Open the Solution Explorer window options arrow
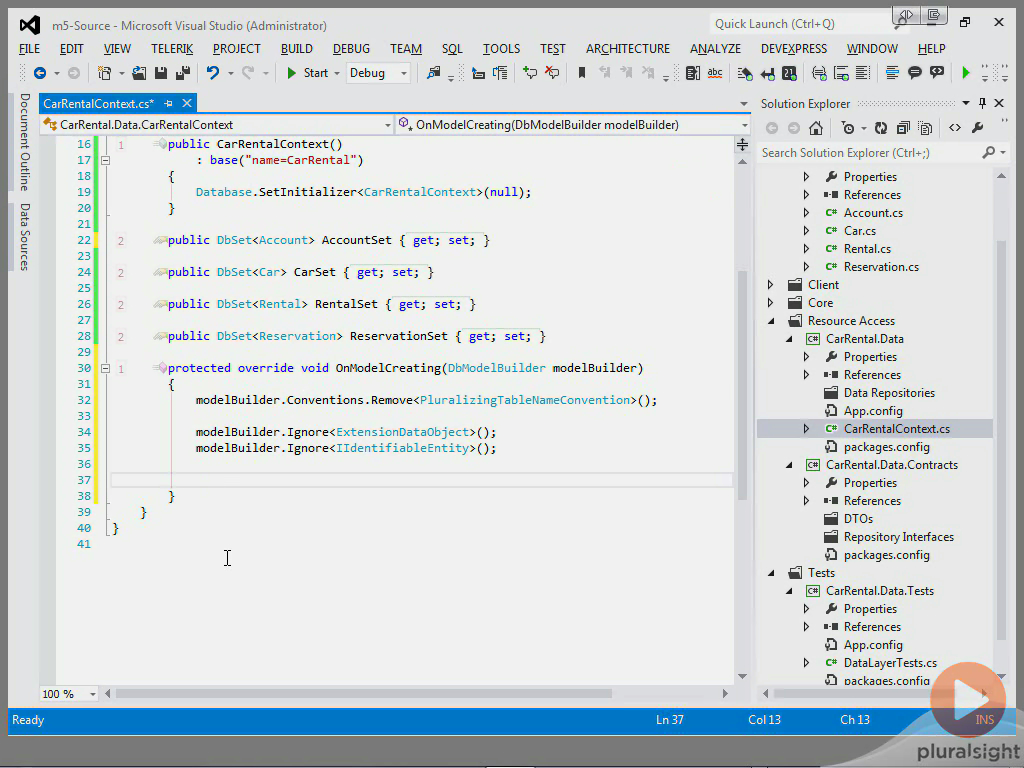The width and height of the screenshot is (1024, 768). (966, 103)
